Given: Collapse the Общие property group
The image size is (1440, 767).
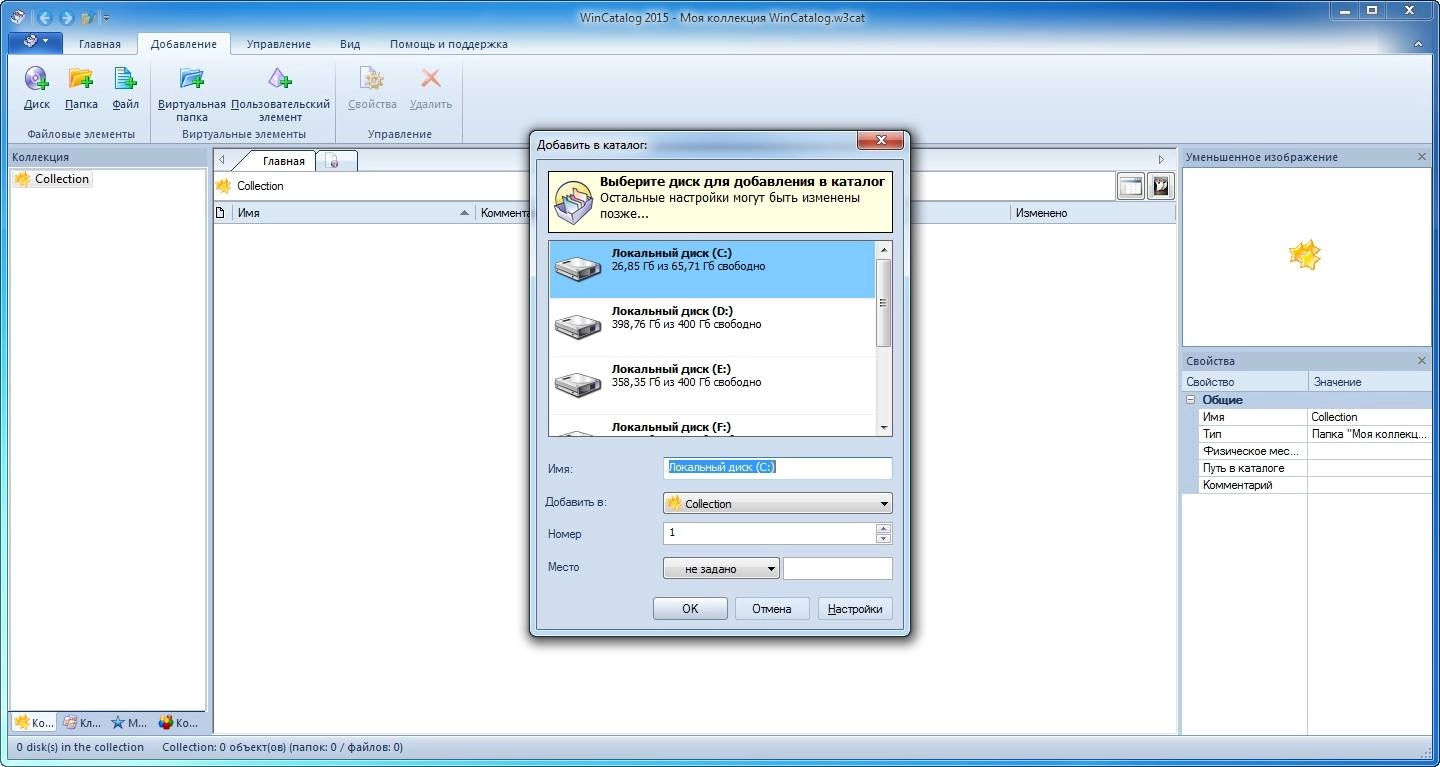Looking at the screenshot, I should 1190,400.
